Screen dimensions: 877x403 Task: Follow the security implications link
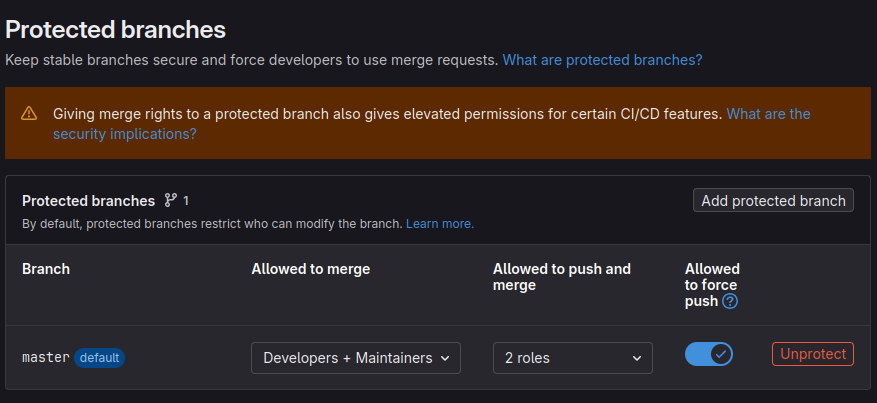tap(125, 134)
